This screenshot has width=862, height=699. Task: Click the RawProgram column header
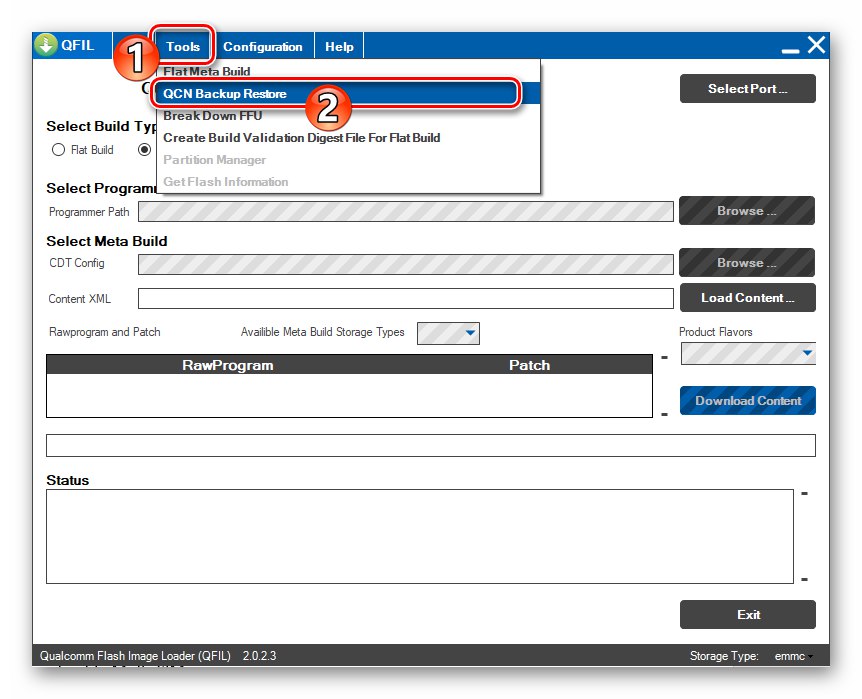(x=228, y=365)
